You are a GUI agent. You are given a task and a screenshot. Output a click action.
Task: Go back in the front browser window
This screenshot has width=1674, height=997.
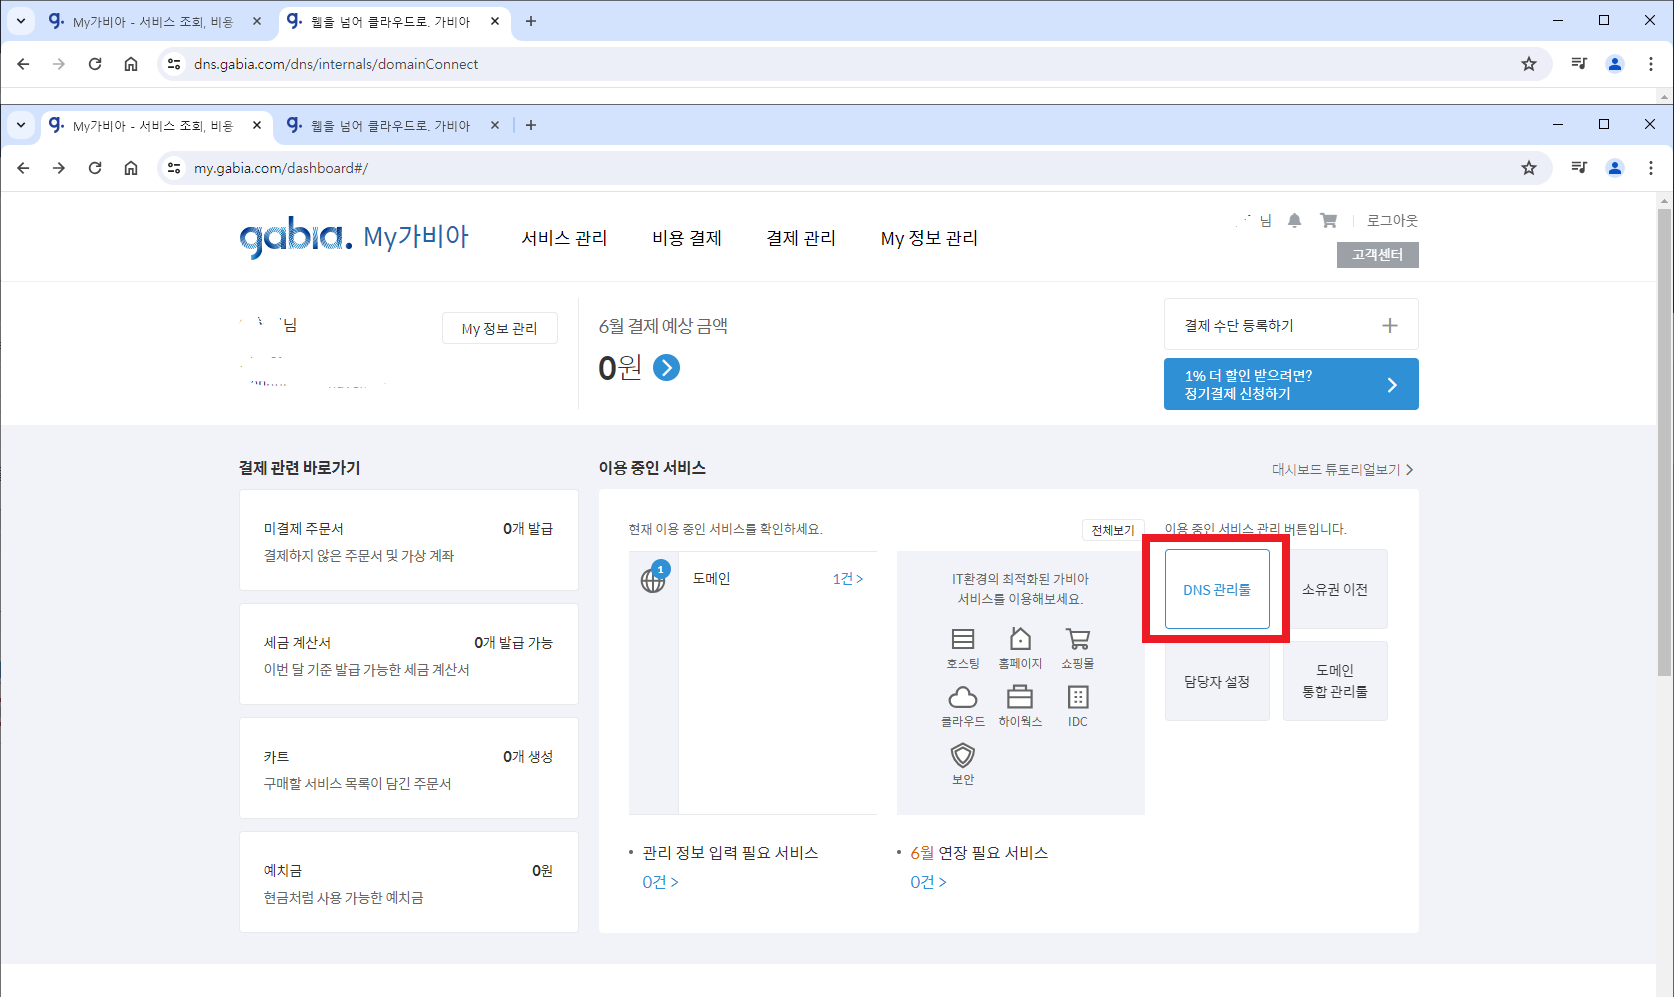pyautogui.click(x=23, y=168)
